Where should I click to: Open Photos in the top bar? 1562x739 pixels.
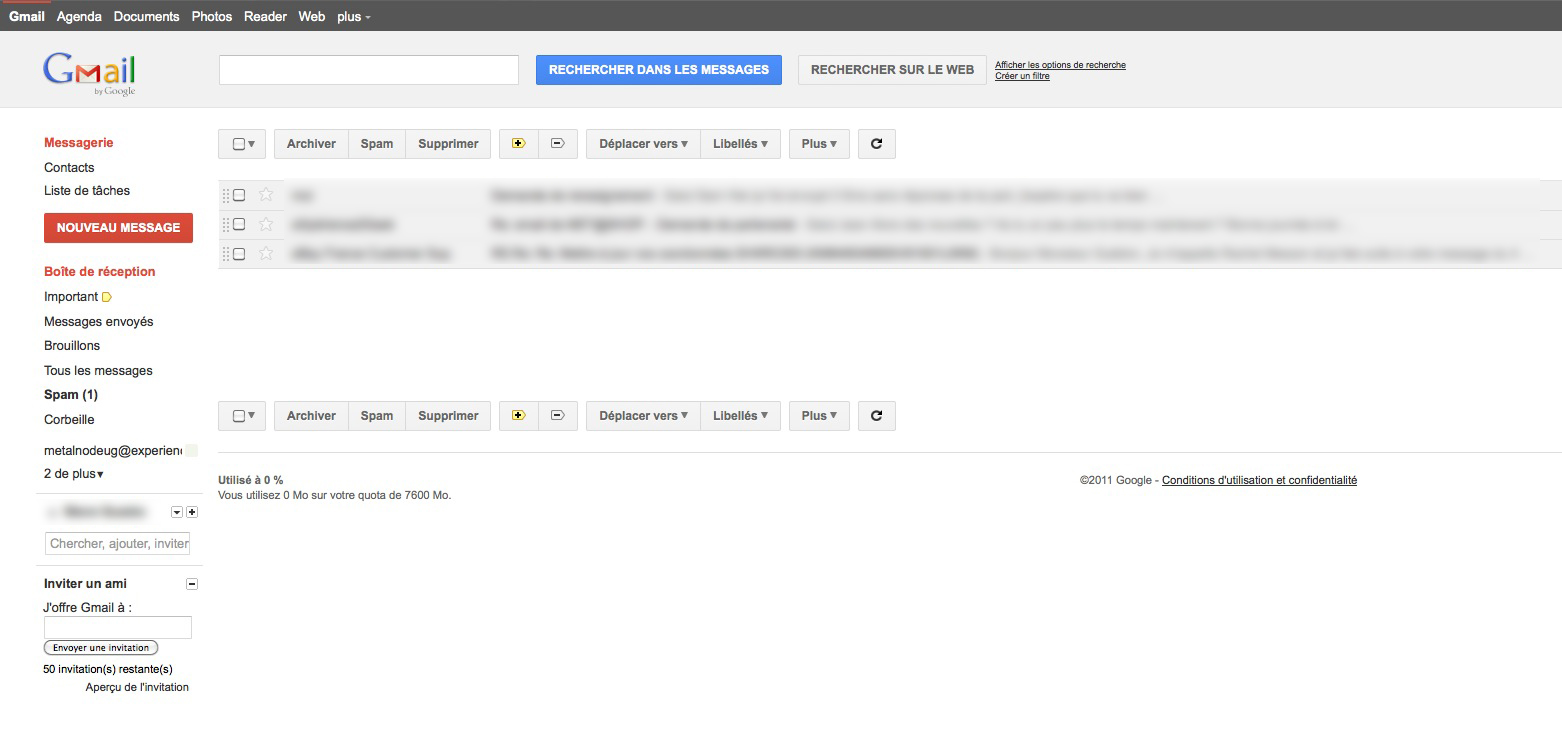pyautogui.click(x=212, y=16)
